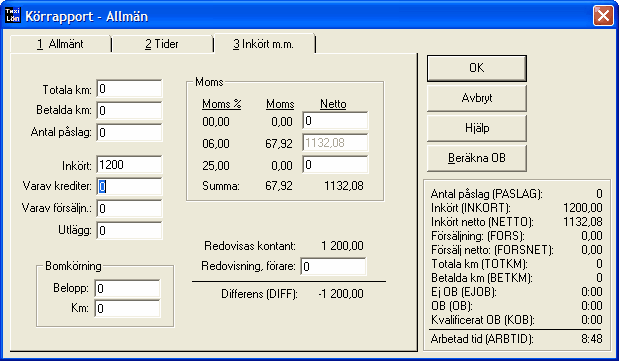619x361 pixels.
Task: Focus the Varav krediter field
Action: 129,186
